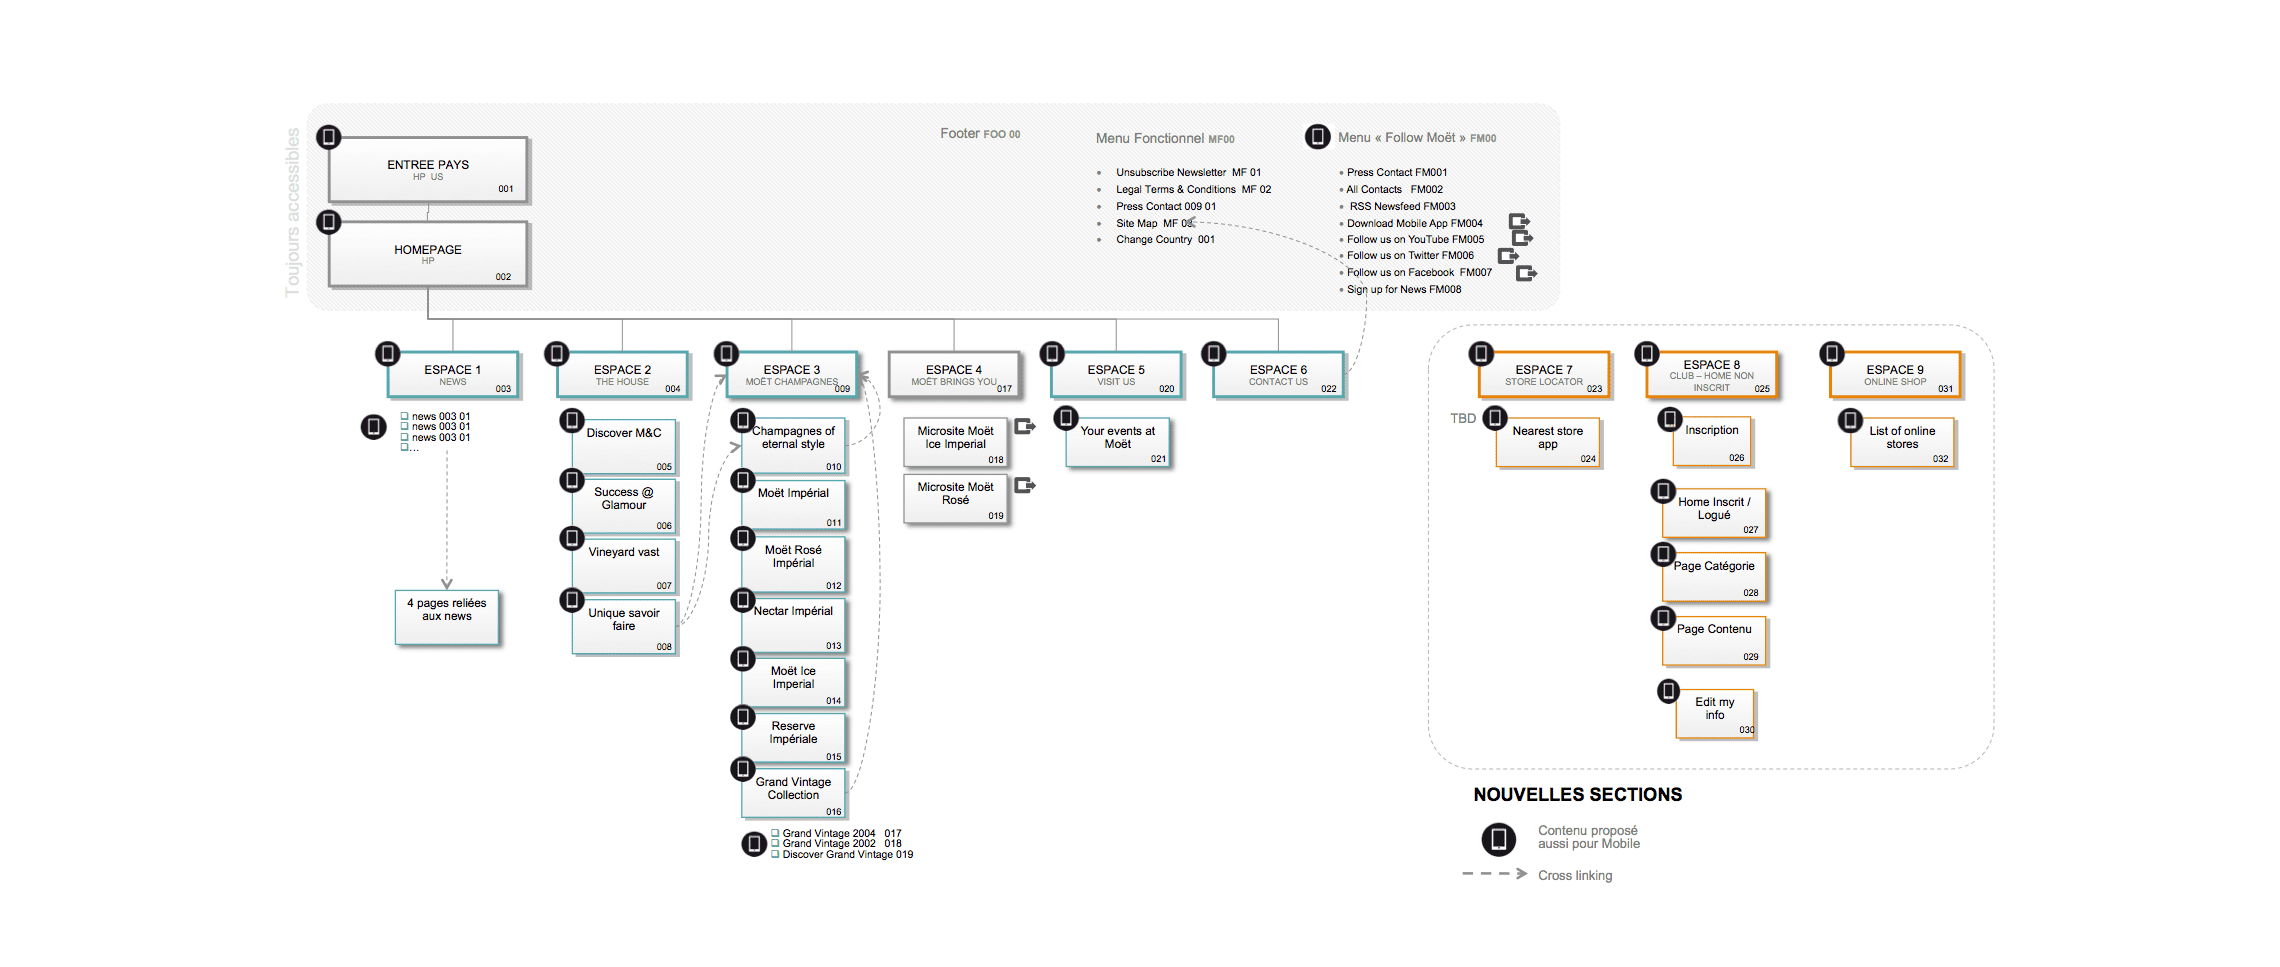Select the 4 pages reliées aux news box
Viewport: 2280px width, 967px height.
click(x=447, y=617)
